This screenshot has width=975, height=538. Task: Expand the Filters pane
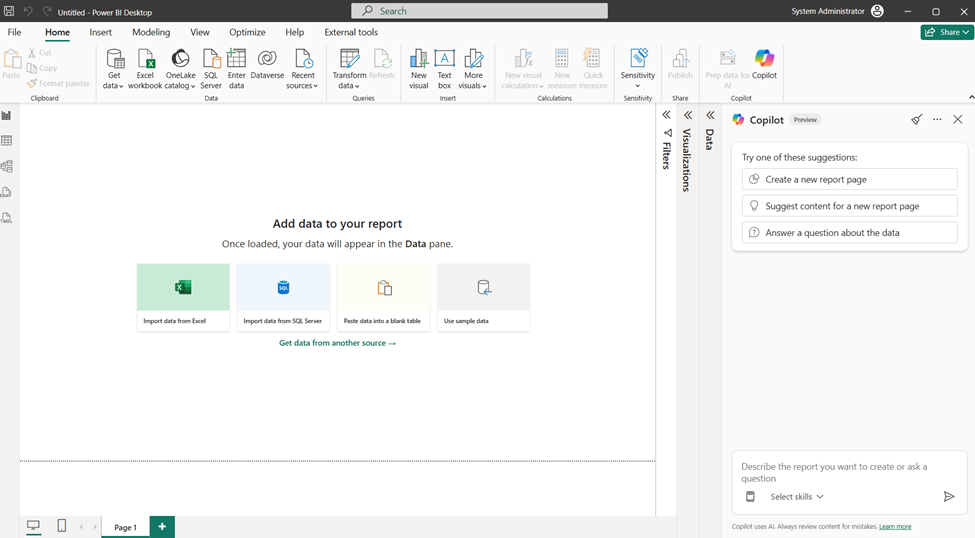click(666, 115)
